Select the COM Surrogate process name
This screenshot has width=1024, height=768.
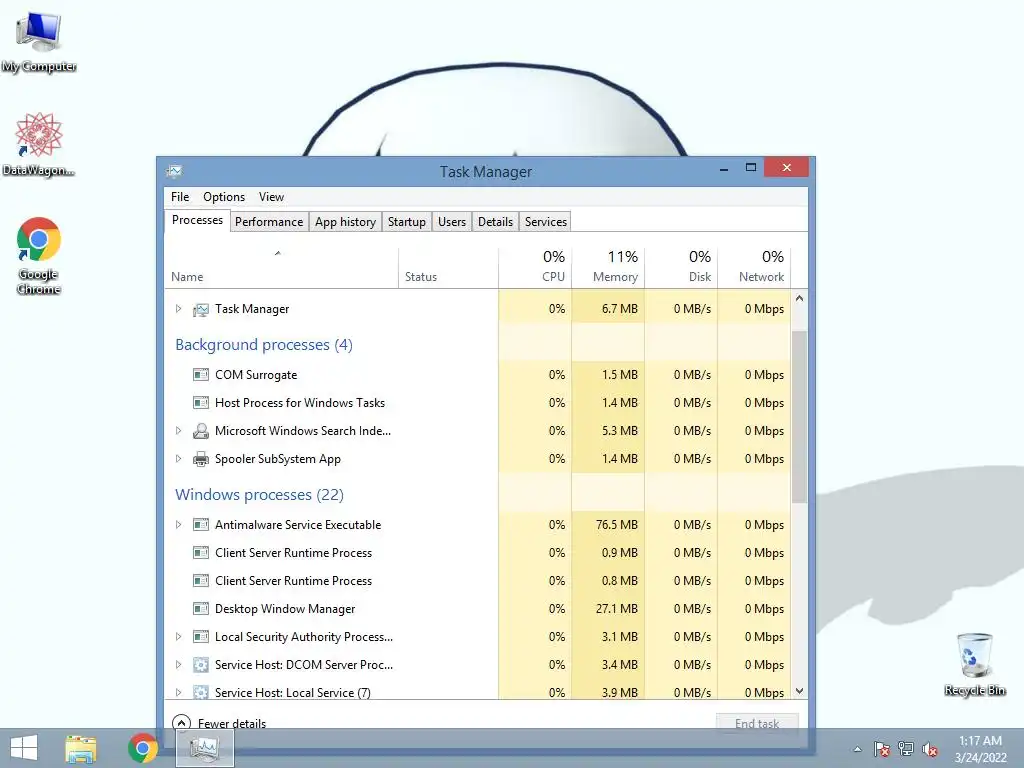256,375
